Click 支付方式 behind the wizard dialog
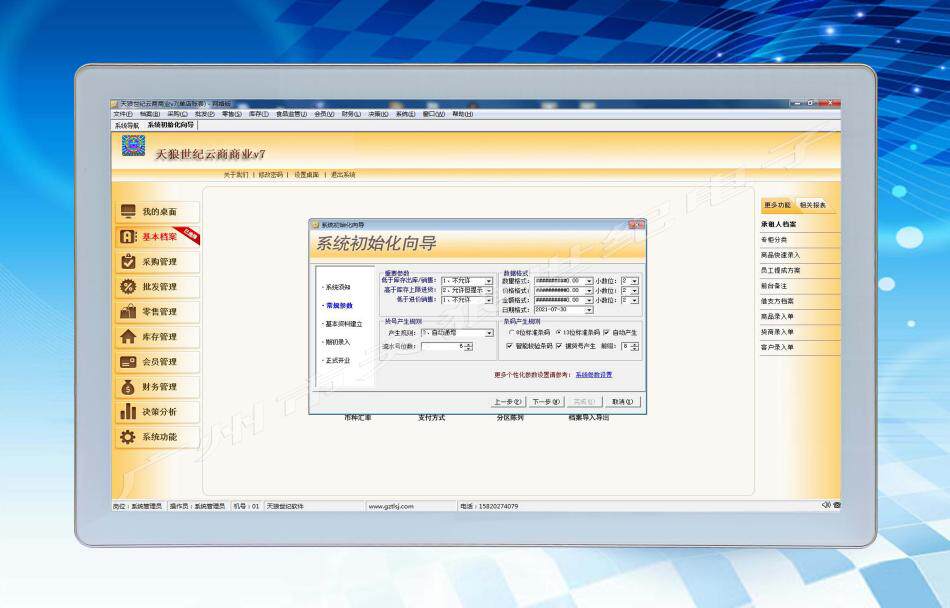 pos(431,418)
